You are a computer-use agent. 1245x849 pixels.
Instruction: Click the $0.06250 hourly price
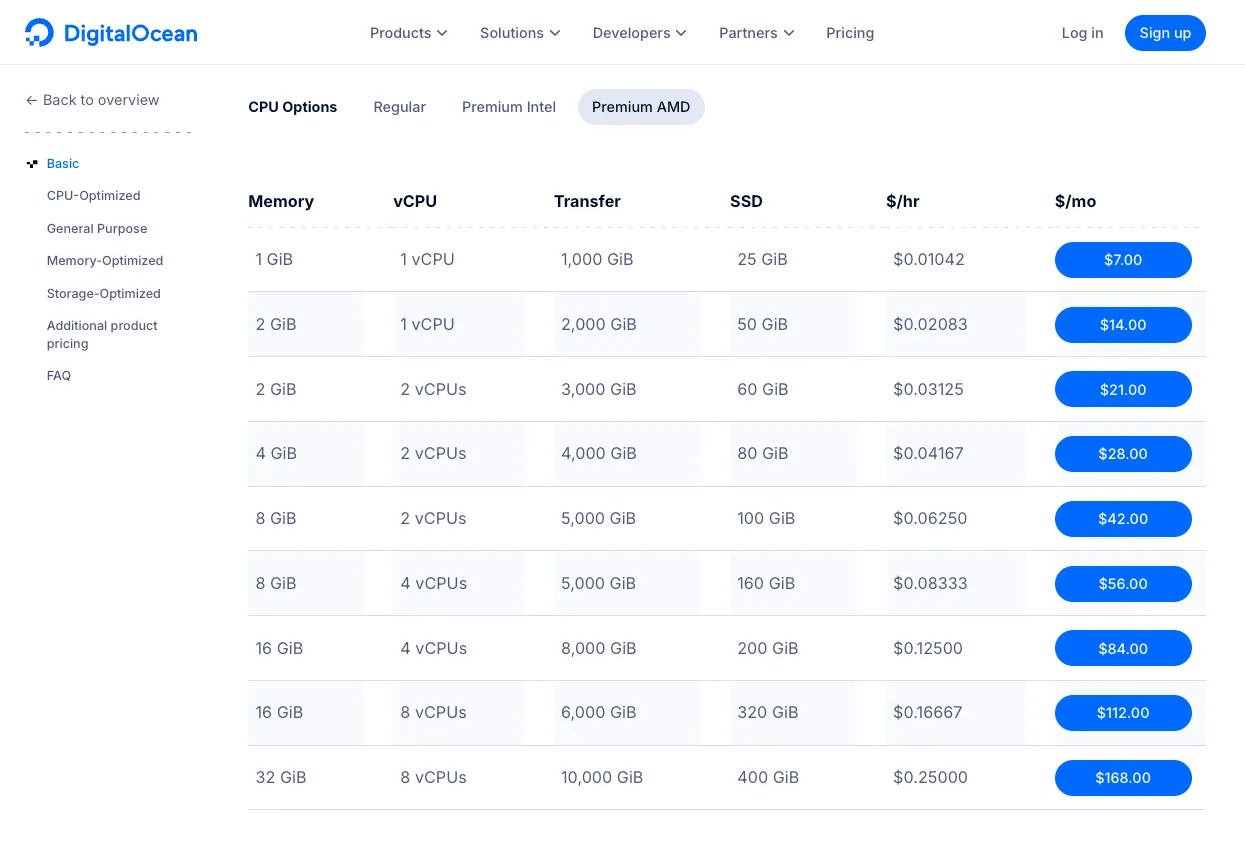(930, 518)
